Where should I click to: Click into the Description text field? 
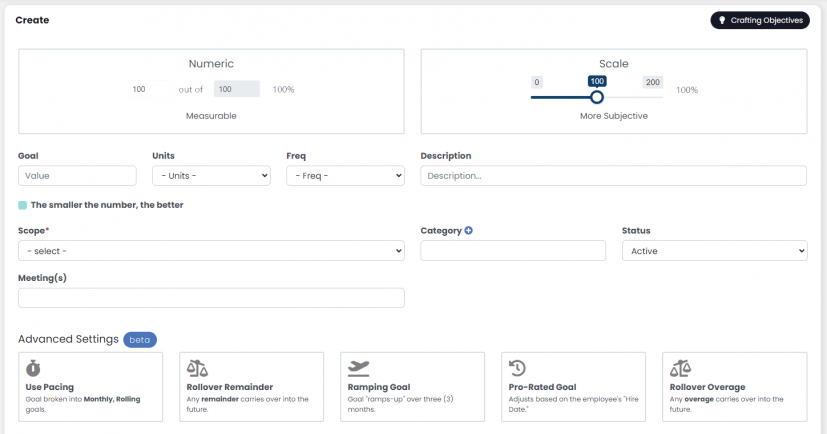pos(613,175)
